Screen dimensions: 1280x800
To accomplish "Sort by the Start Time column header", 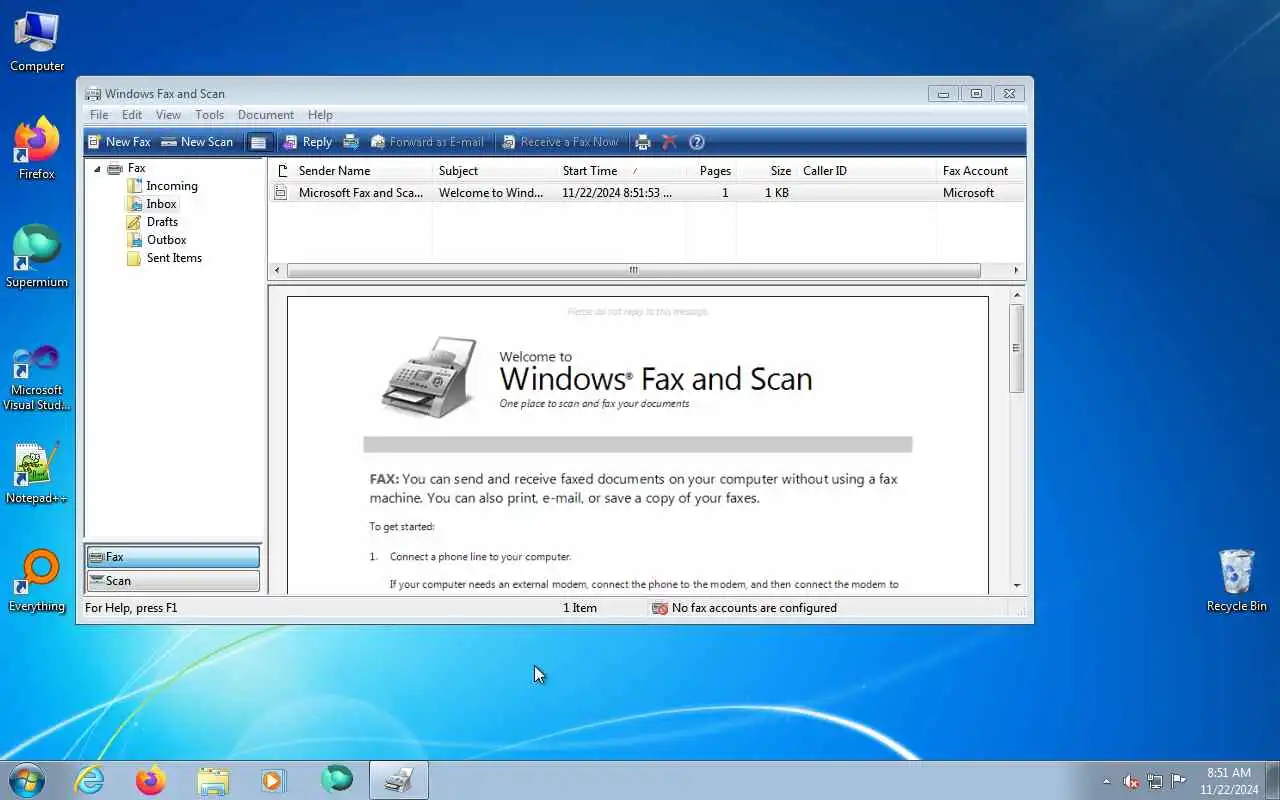I will (x=621, y=171).
